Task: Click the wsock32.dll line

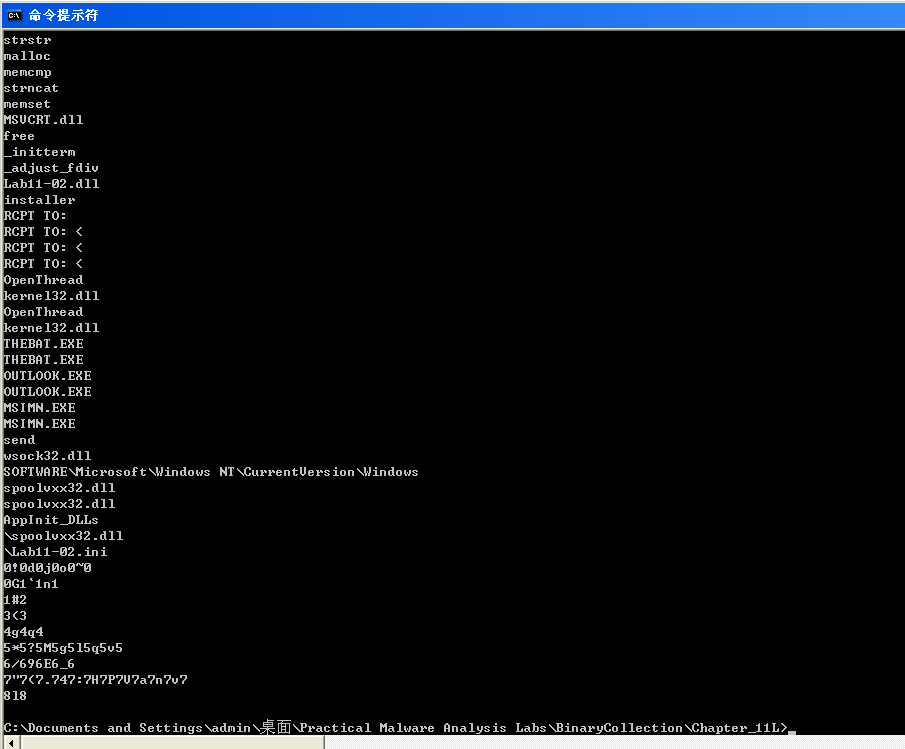Action: 47,456
